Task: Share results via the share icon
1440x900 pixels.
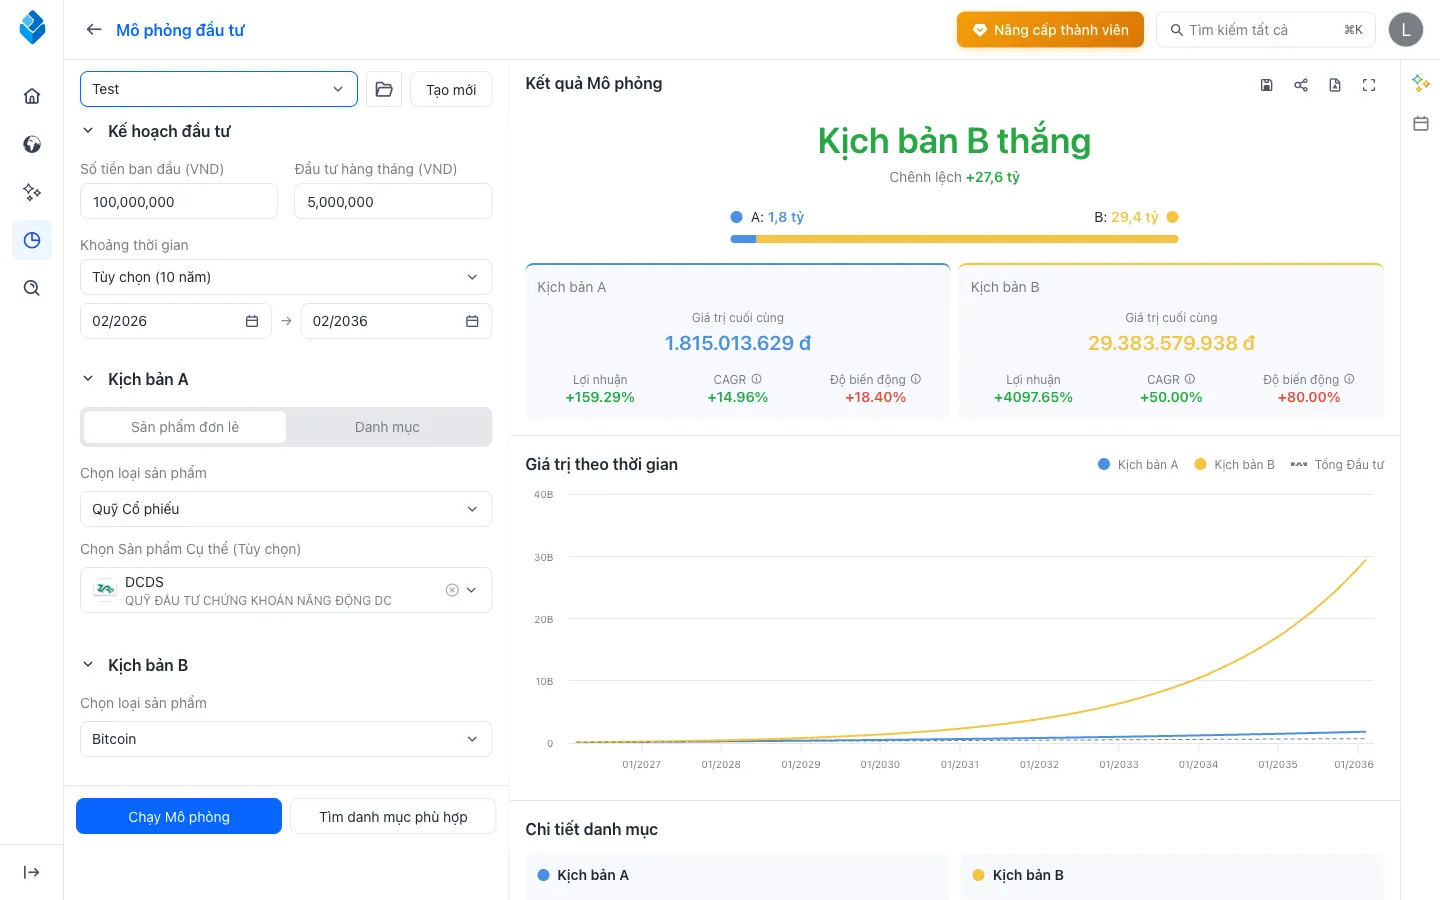Action: pyautogui.click(x=1301, y=85)
